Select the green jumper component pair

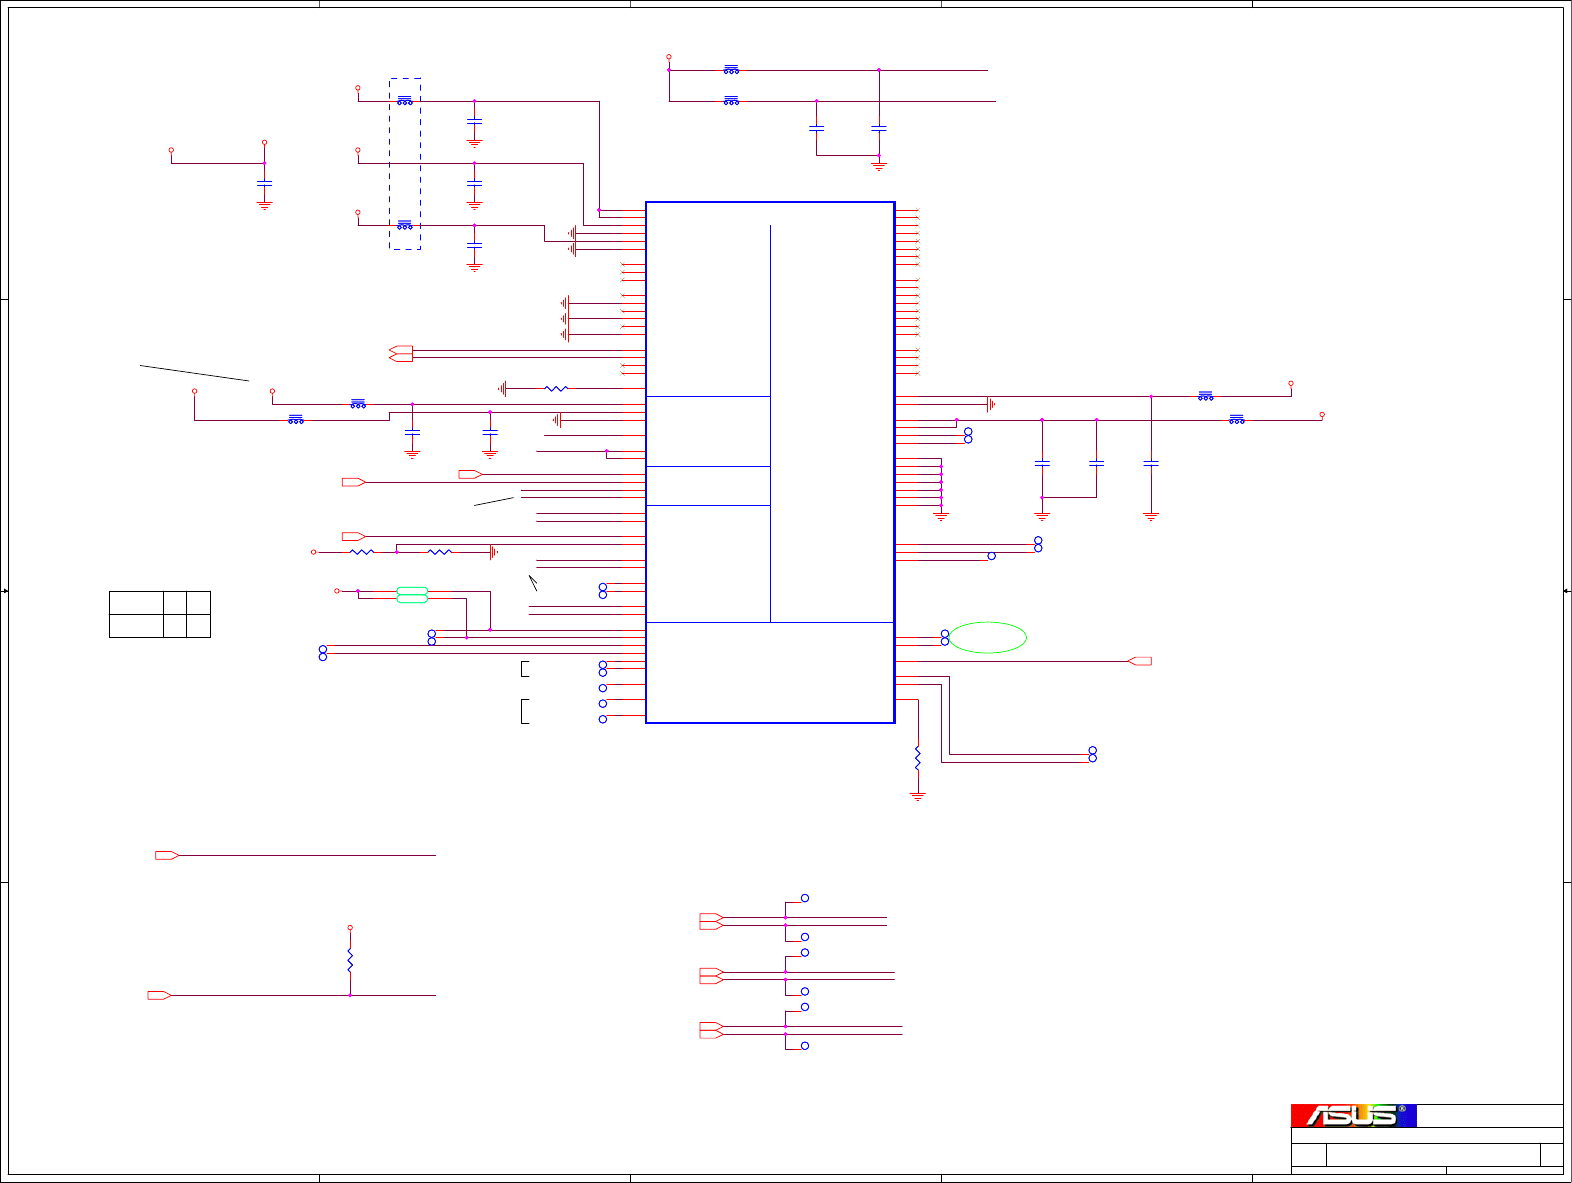point(412,595)
